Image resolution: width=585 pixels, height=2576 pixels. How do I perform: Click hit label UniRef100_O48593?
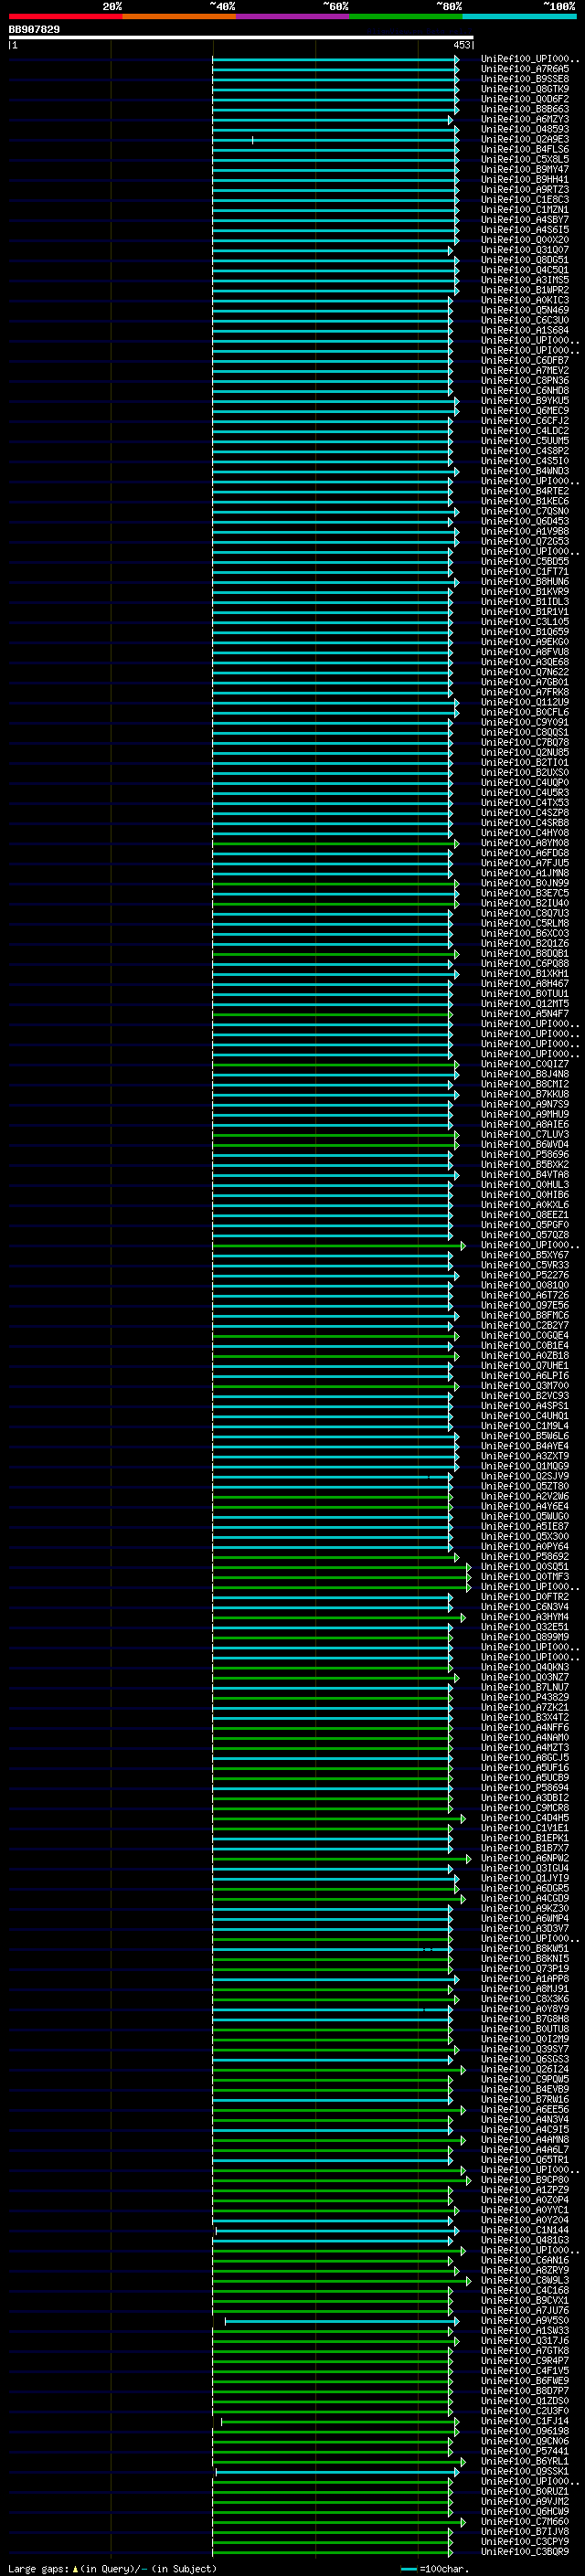(x=525, y=129)
